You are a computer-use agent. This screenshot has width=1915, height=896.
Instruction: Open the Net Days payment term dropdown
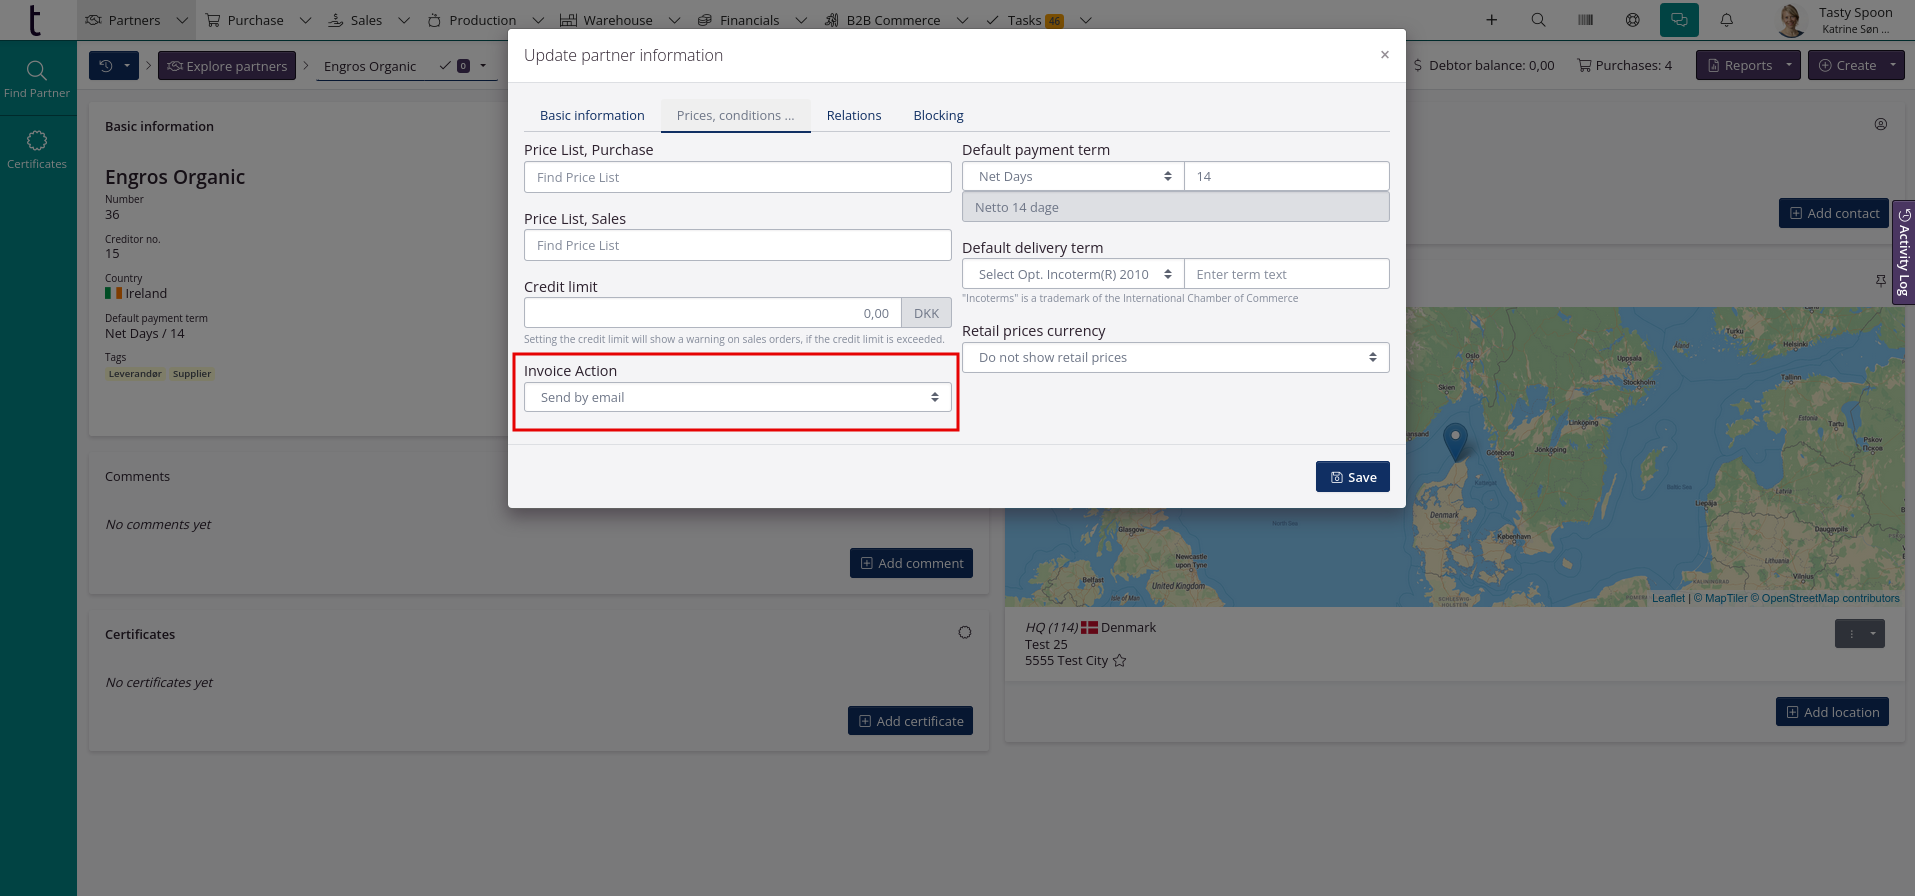pyautogui.click(x=1072, y=176)
